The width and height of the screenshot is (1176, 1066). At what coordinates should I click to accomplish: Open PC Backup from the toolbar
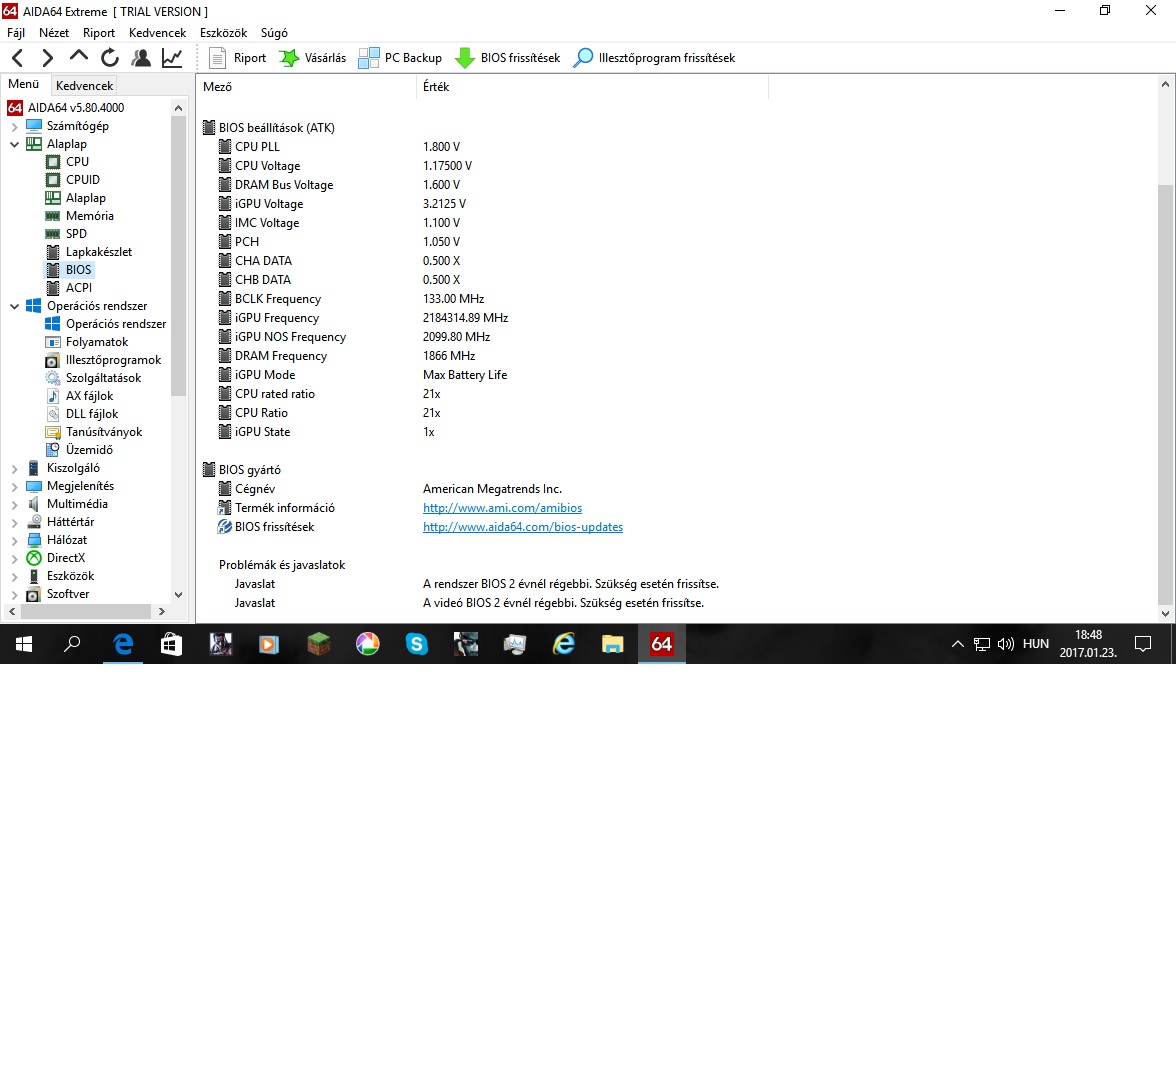coord(400,58)
